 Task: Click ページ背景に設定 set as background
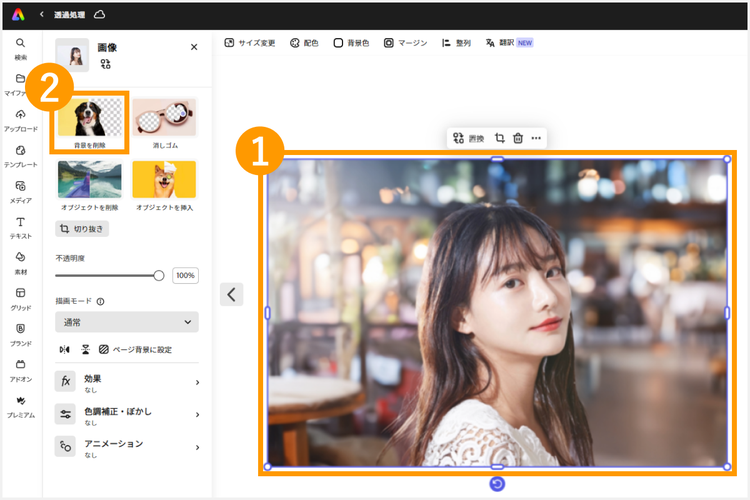(135, 350)
